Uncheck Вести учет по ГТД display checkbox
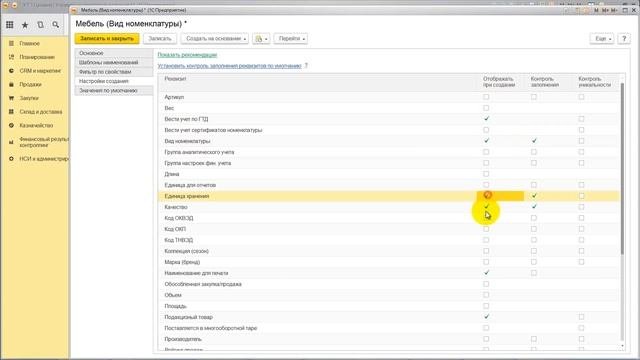 point(486,119)
